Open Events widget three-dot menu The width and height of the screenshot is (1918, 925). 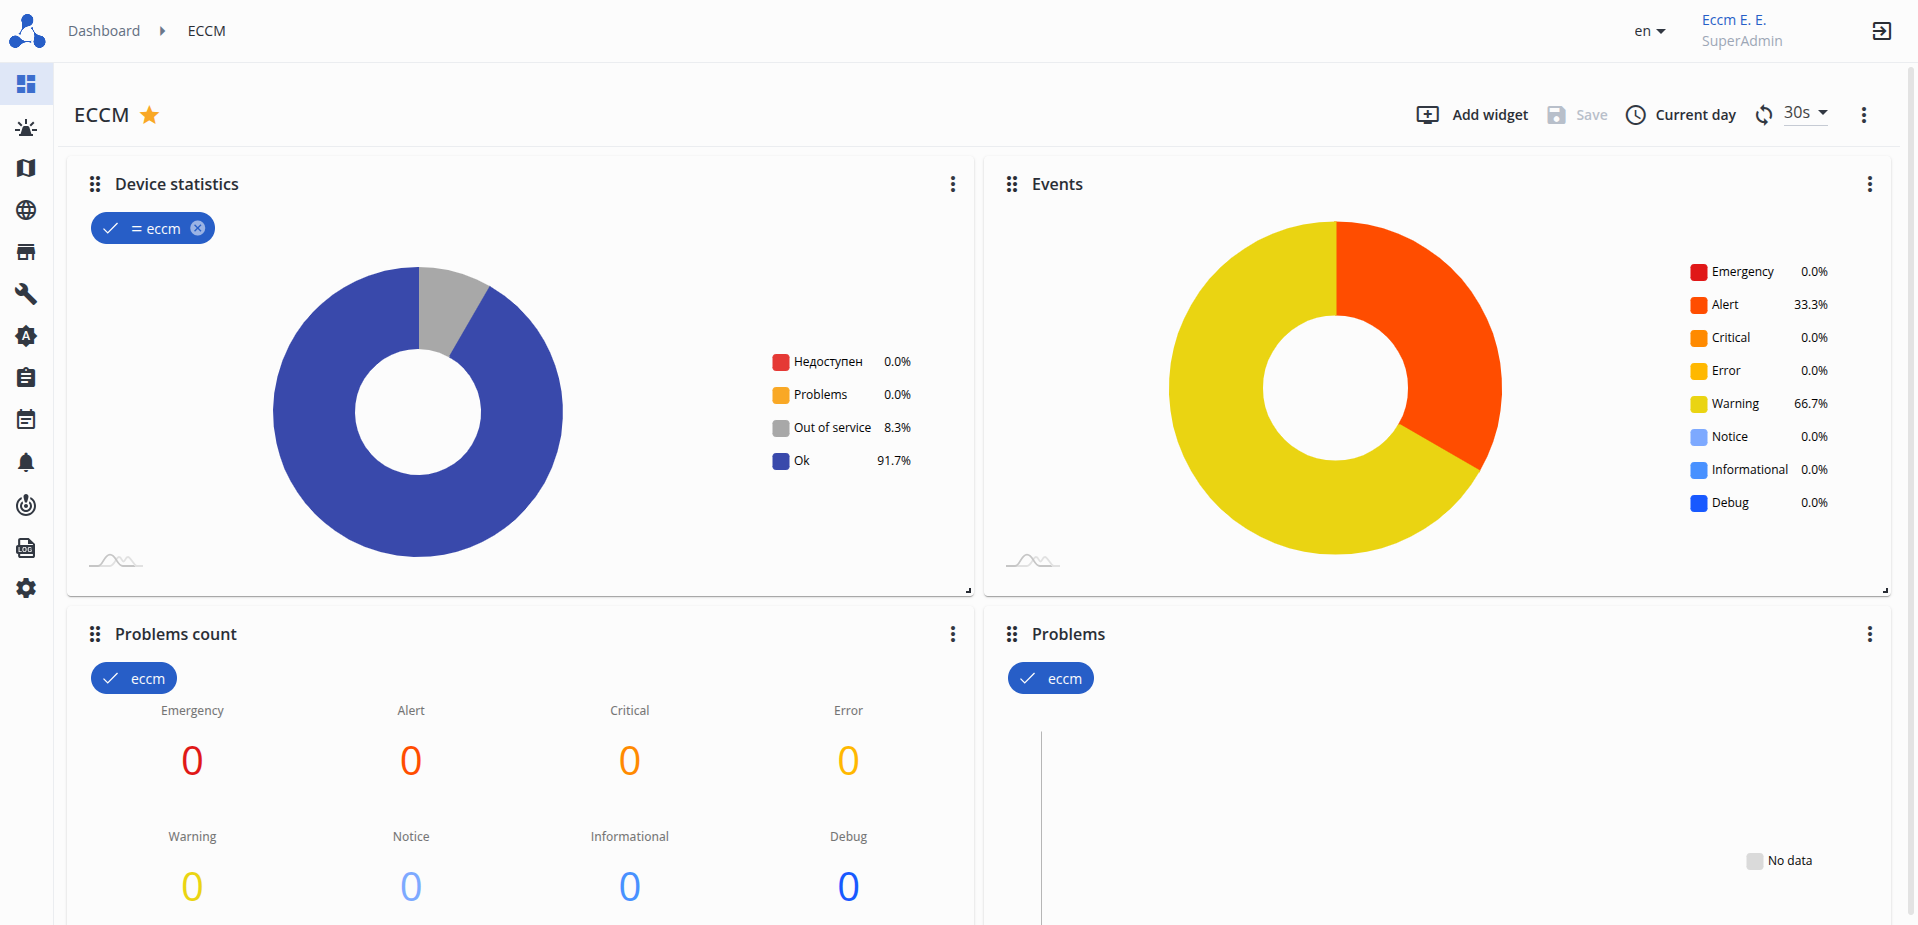[1869, 184]
